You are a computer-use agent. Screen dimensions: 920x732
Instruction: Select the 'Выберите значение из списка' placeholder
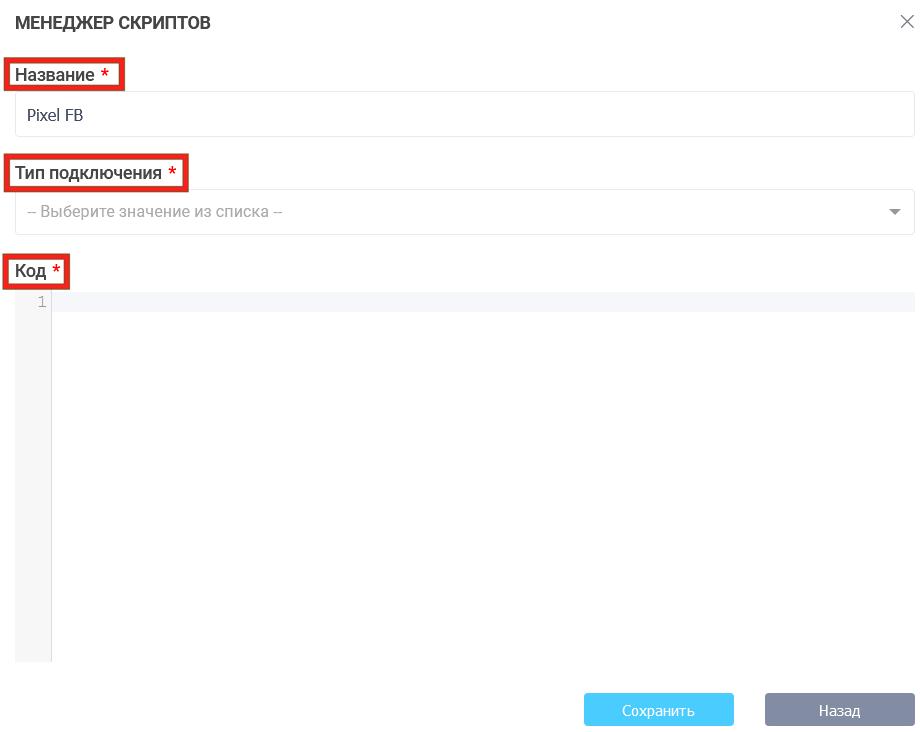tap(155, 212)
